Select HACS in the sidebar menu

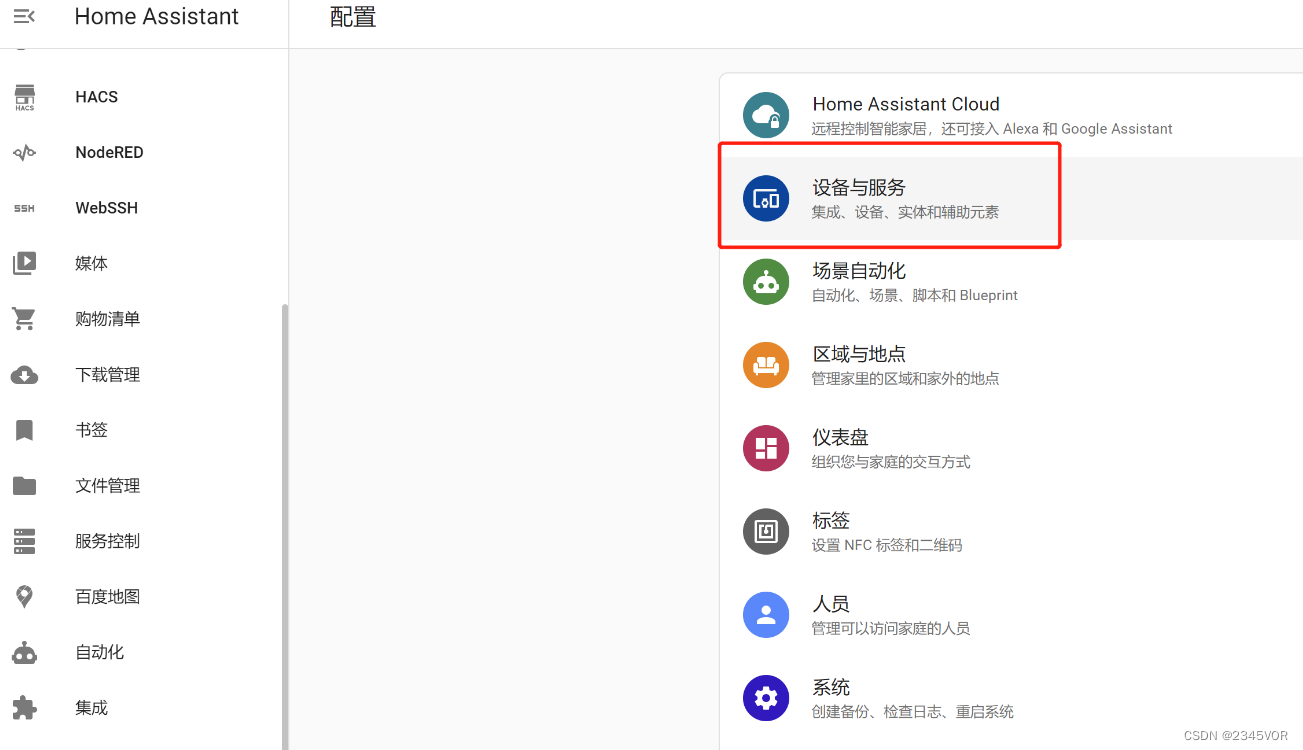pos(96,97)
